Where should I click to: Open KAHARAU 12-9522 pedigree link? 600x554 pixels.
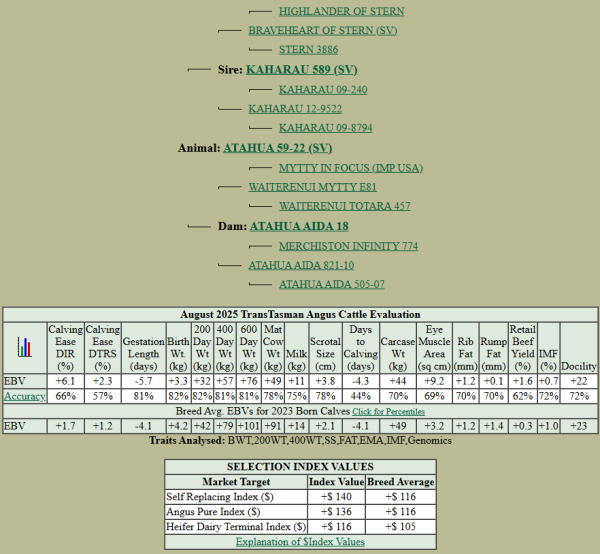tap(295, 109)
